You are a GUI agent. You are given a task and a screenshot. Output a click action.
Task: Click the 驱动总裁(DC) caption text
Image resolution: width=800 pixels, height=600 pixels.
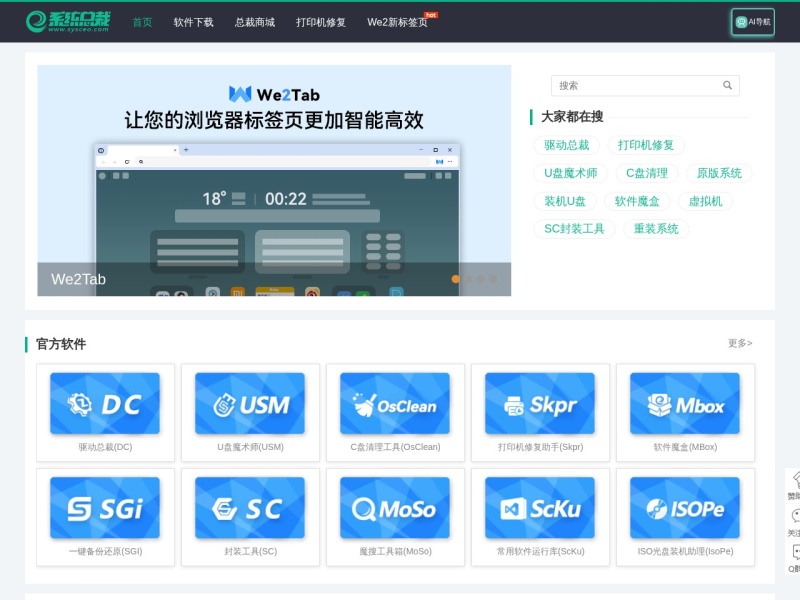(105, 447)
